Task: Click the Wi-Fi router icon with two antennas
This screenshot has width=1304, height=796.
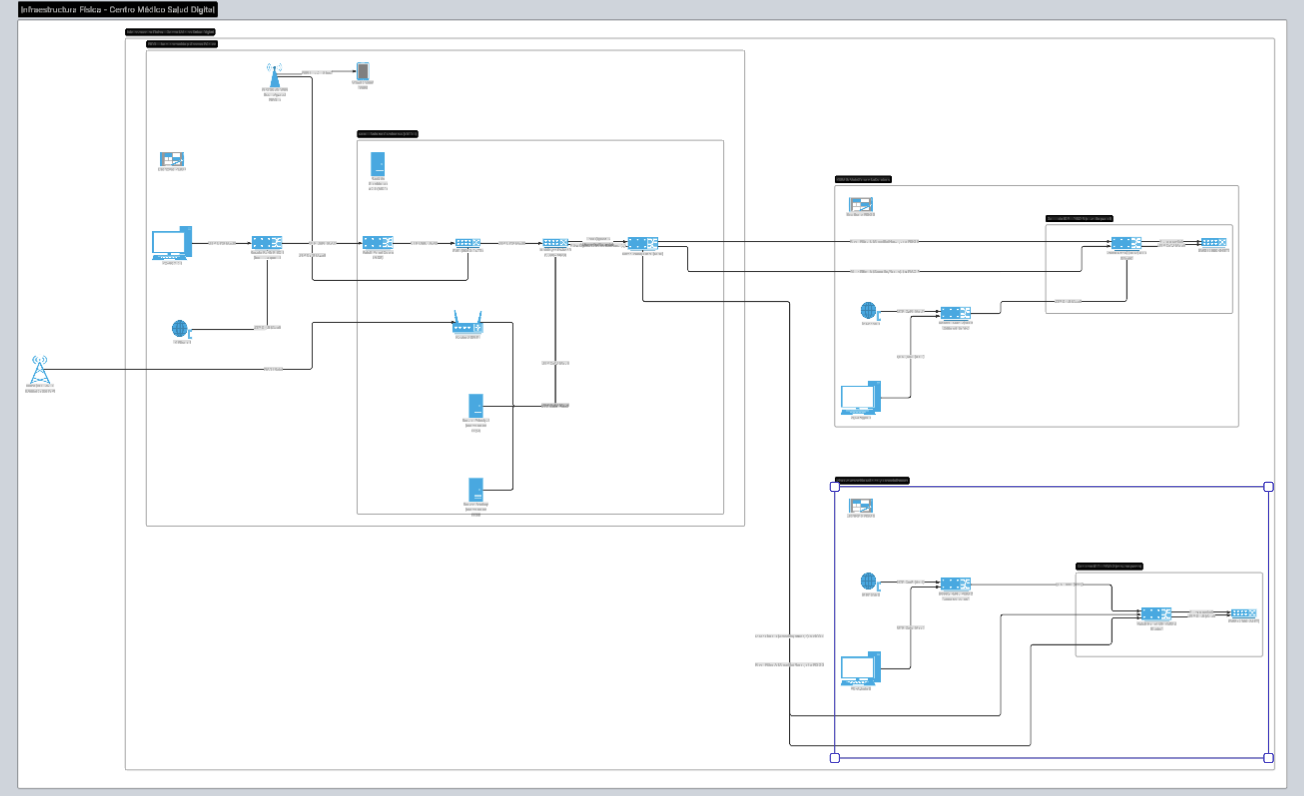Action: click(467, 324)
